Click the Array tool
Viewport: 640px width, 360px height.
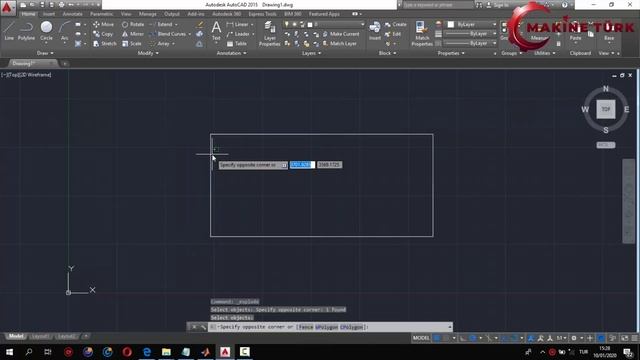160,43
